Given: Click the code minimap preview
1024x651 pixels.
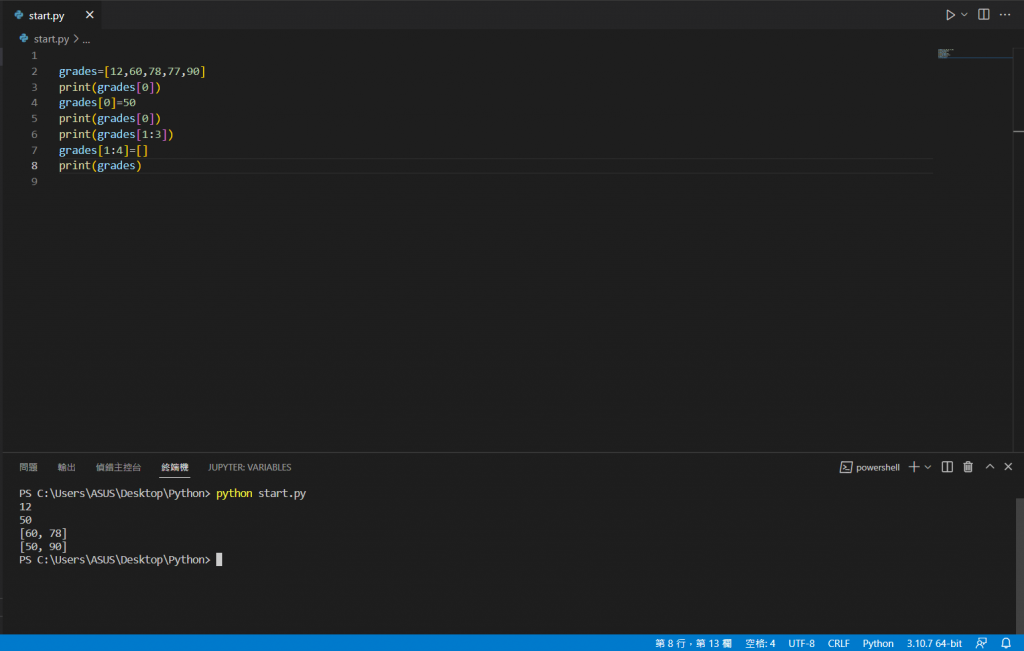Looking at the screenshot, I should (947, 54).
